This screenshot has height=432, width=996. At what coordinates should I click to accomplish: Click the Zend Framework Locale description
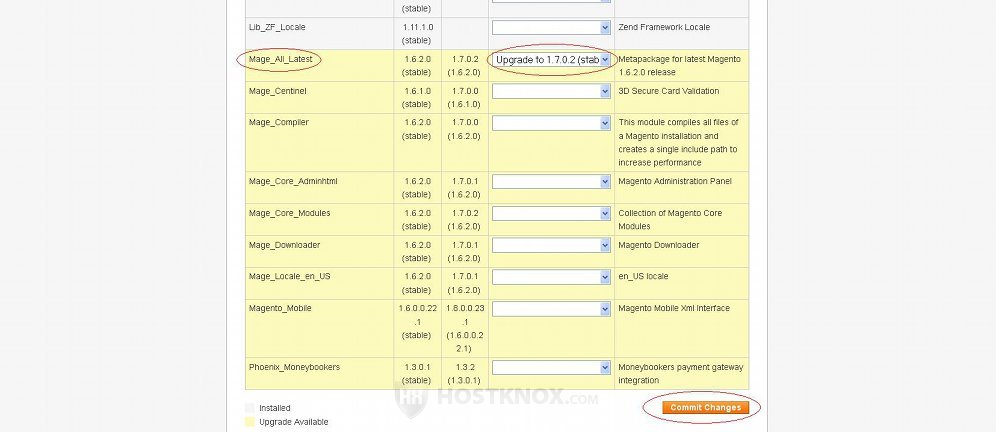pyautogui.click(x=664, y=27)
